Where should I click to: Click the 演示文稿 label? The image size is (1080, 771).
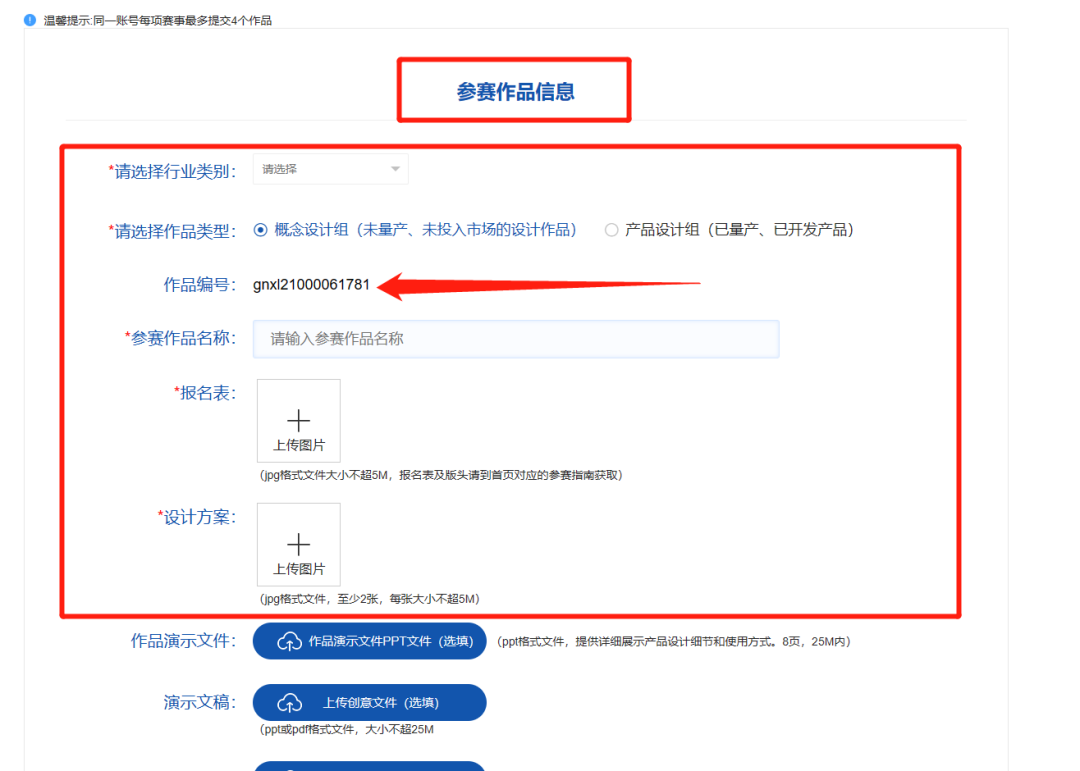coord(200,703)
